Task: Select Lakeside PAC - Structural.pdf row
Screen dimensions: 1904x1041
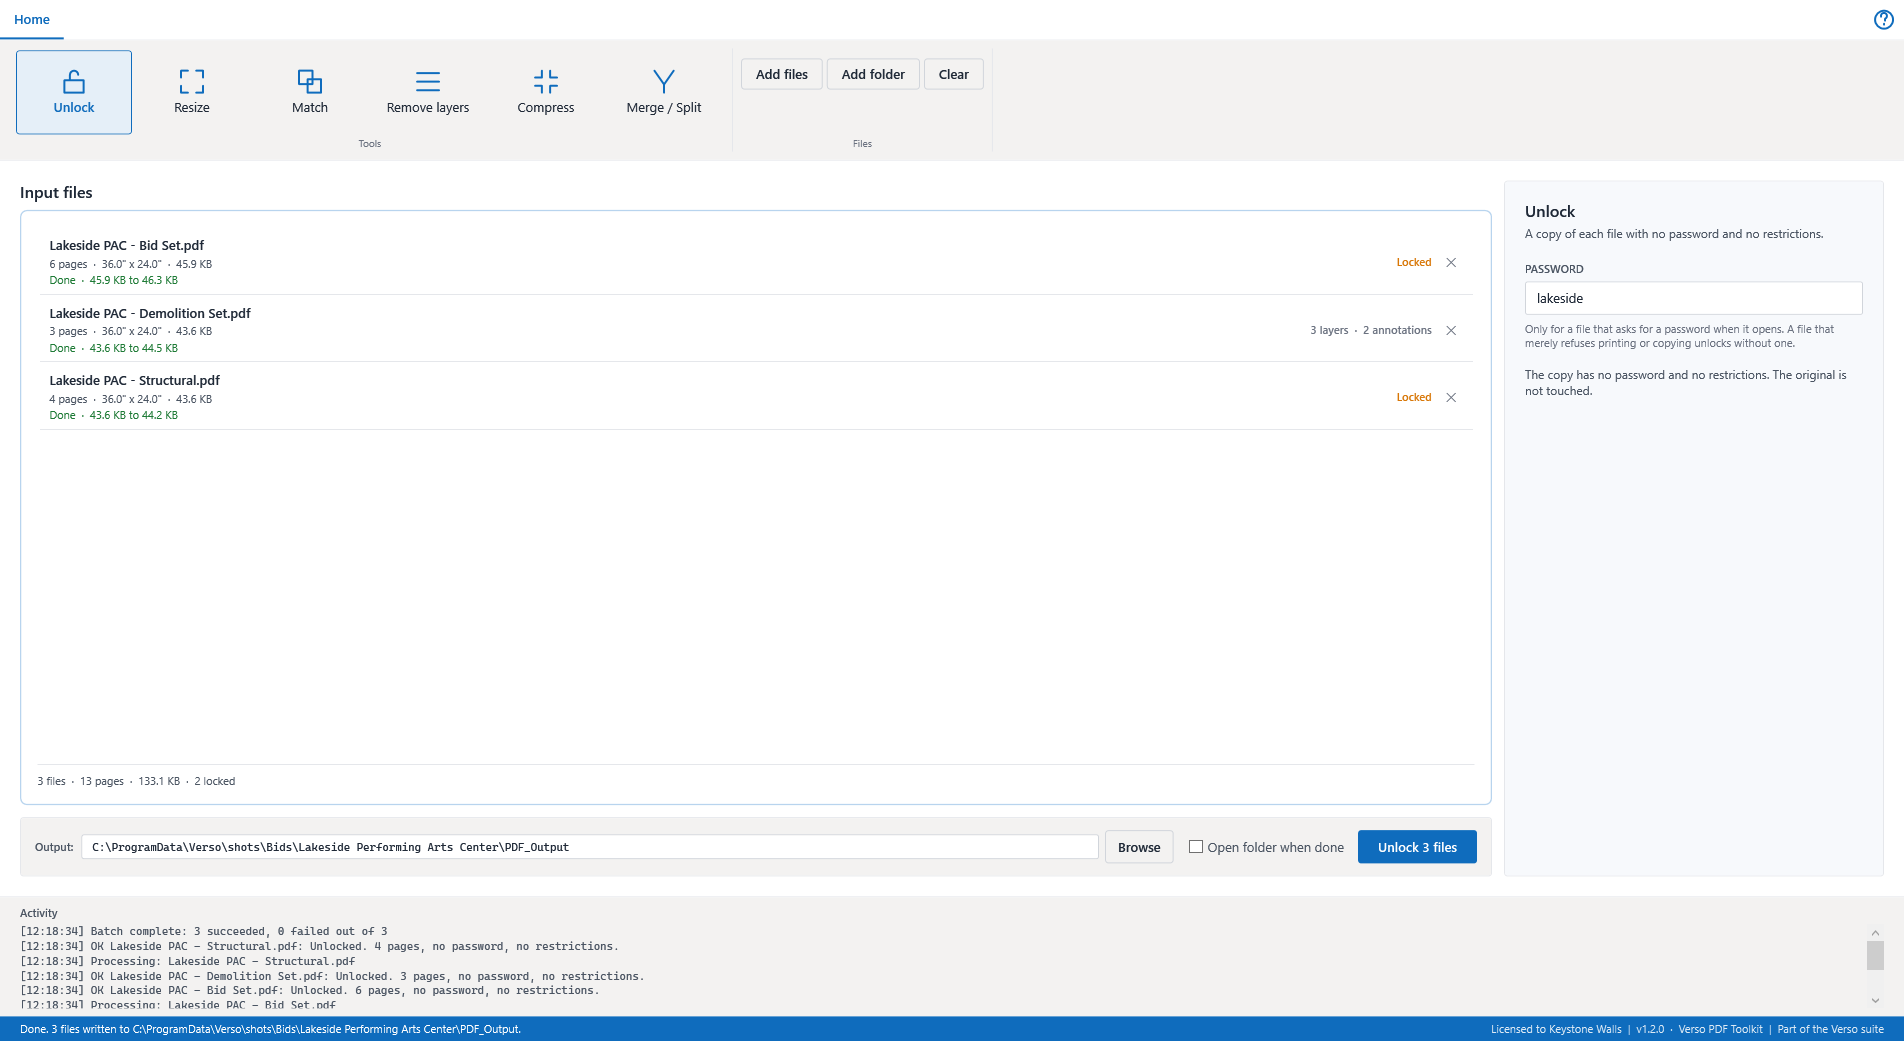Action: coord(756,397)
